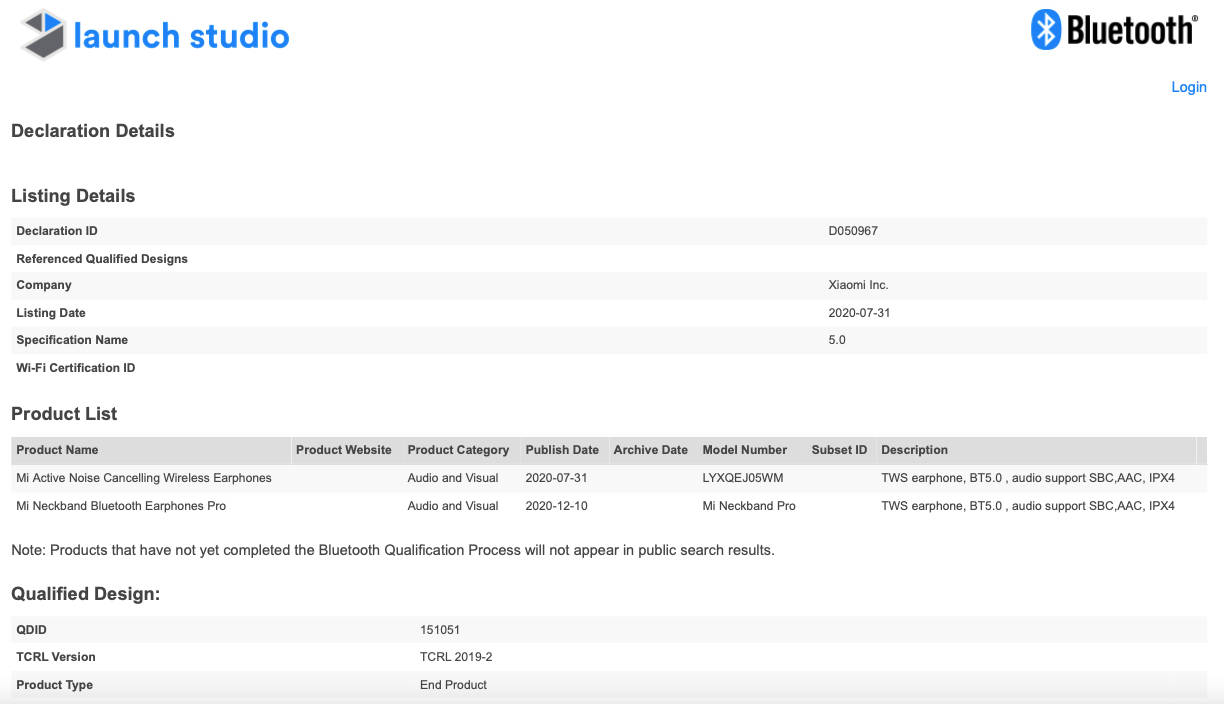1224x704 pixels.
Task: Select the Declaration ID value D050967
Action: (x=853, y=231)
